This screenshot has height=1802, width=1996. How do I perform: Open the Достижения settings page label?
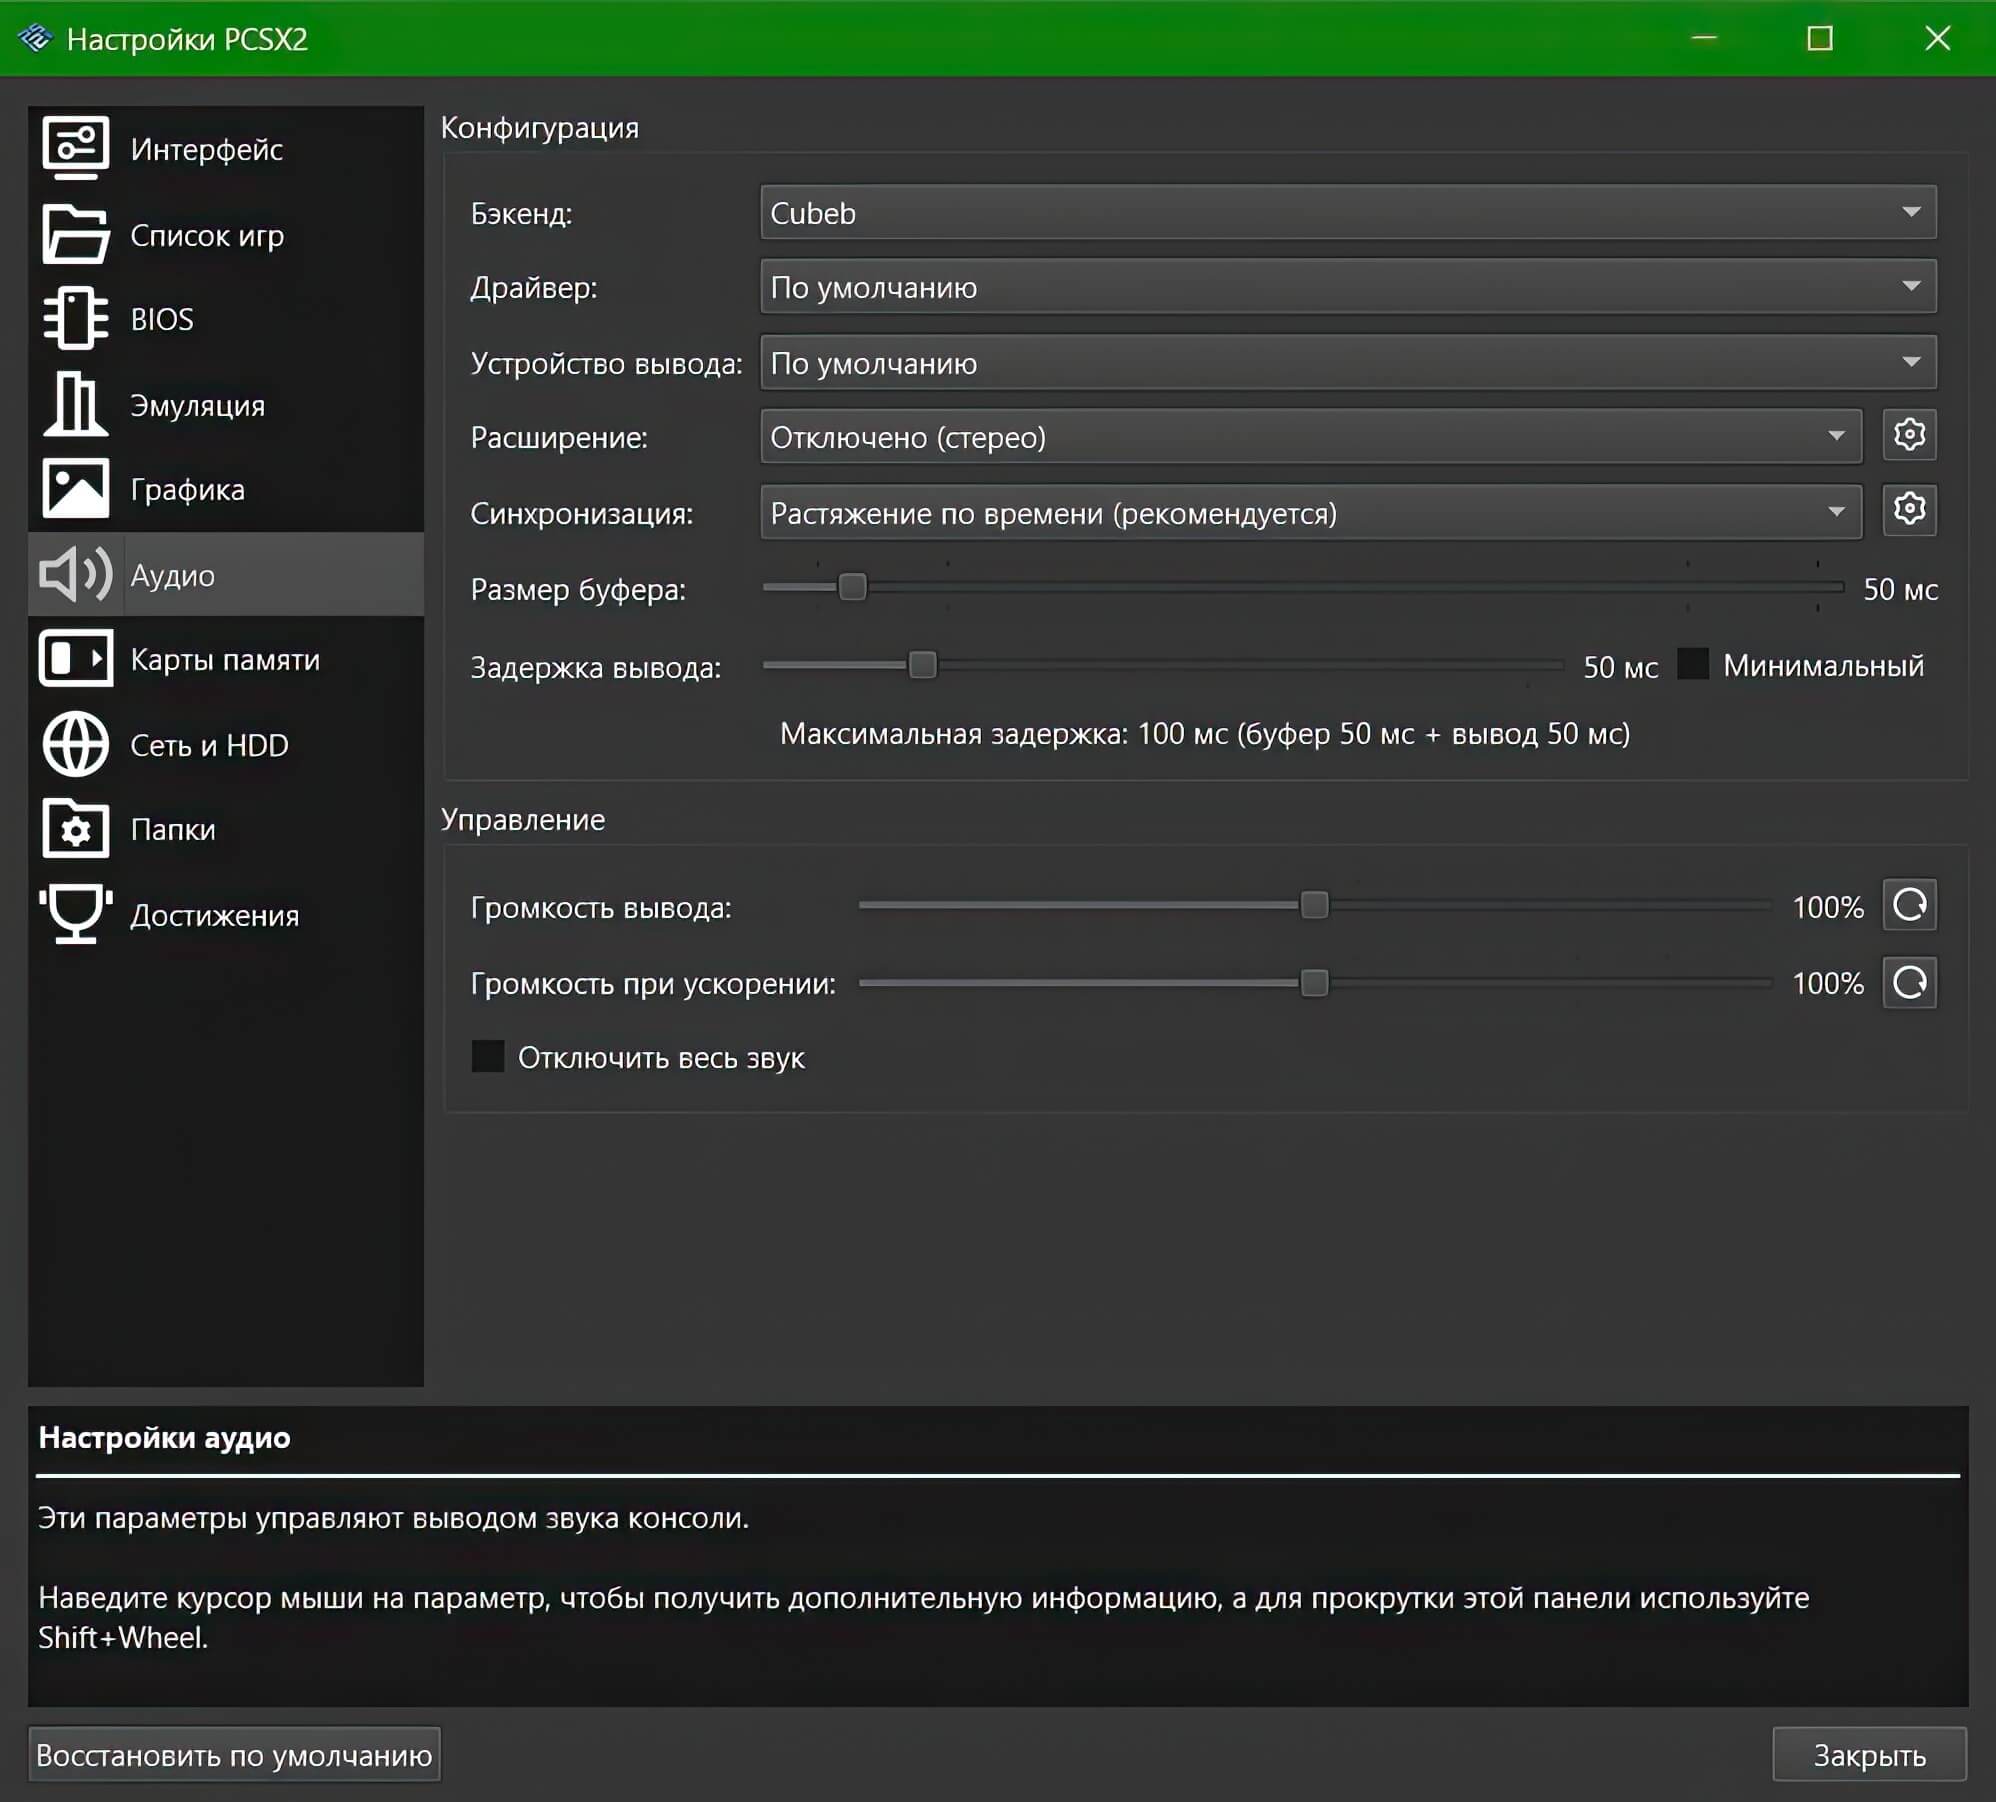tap(214, 915)
